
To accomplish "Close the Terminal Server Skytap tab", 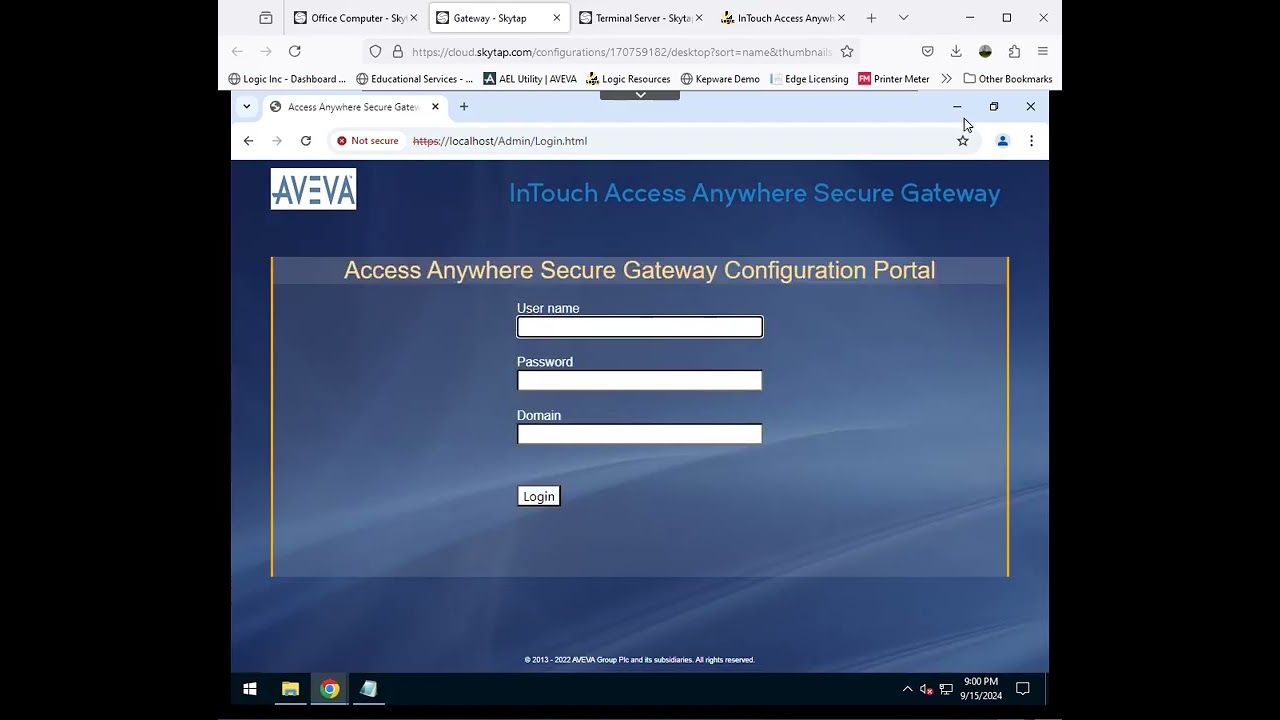I will [699, 18].
